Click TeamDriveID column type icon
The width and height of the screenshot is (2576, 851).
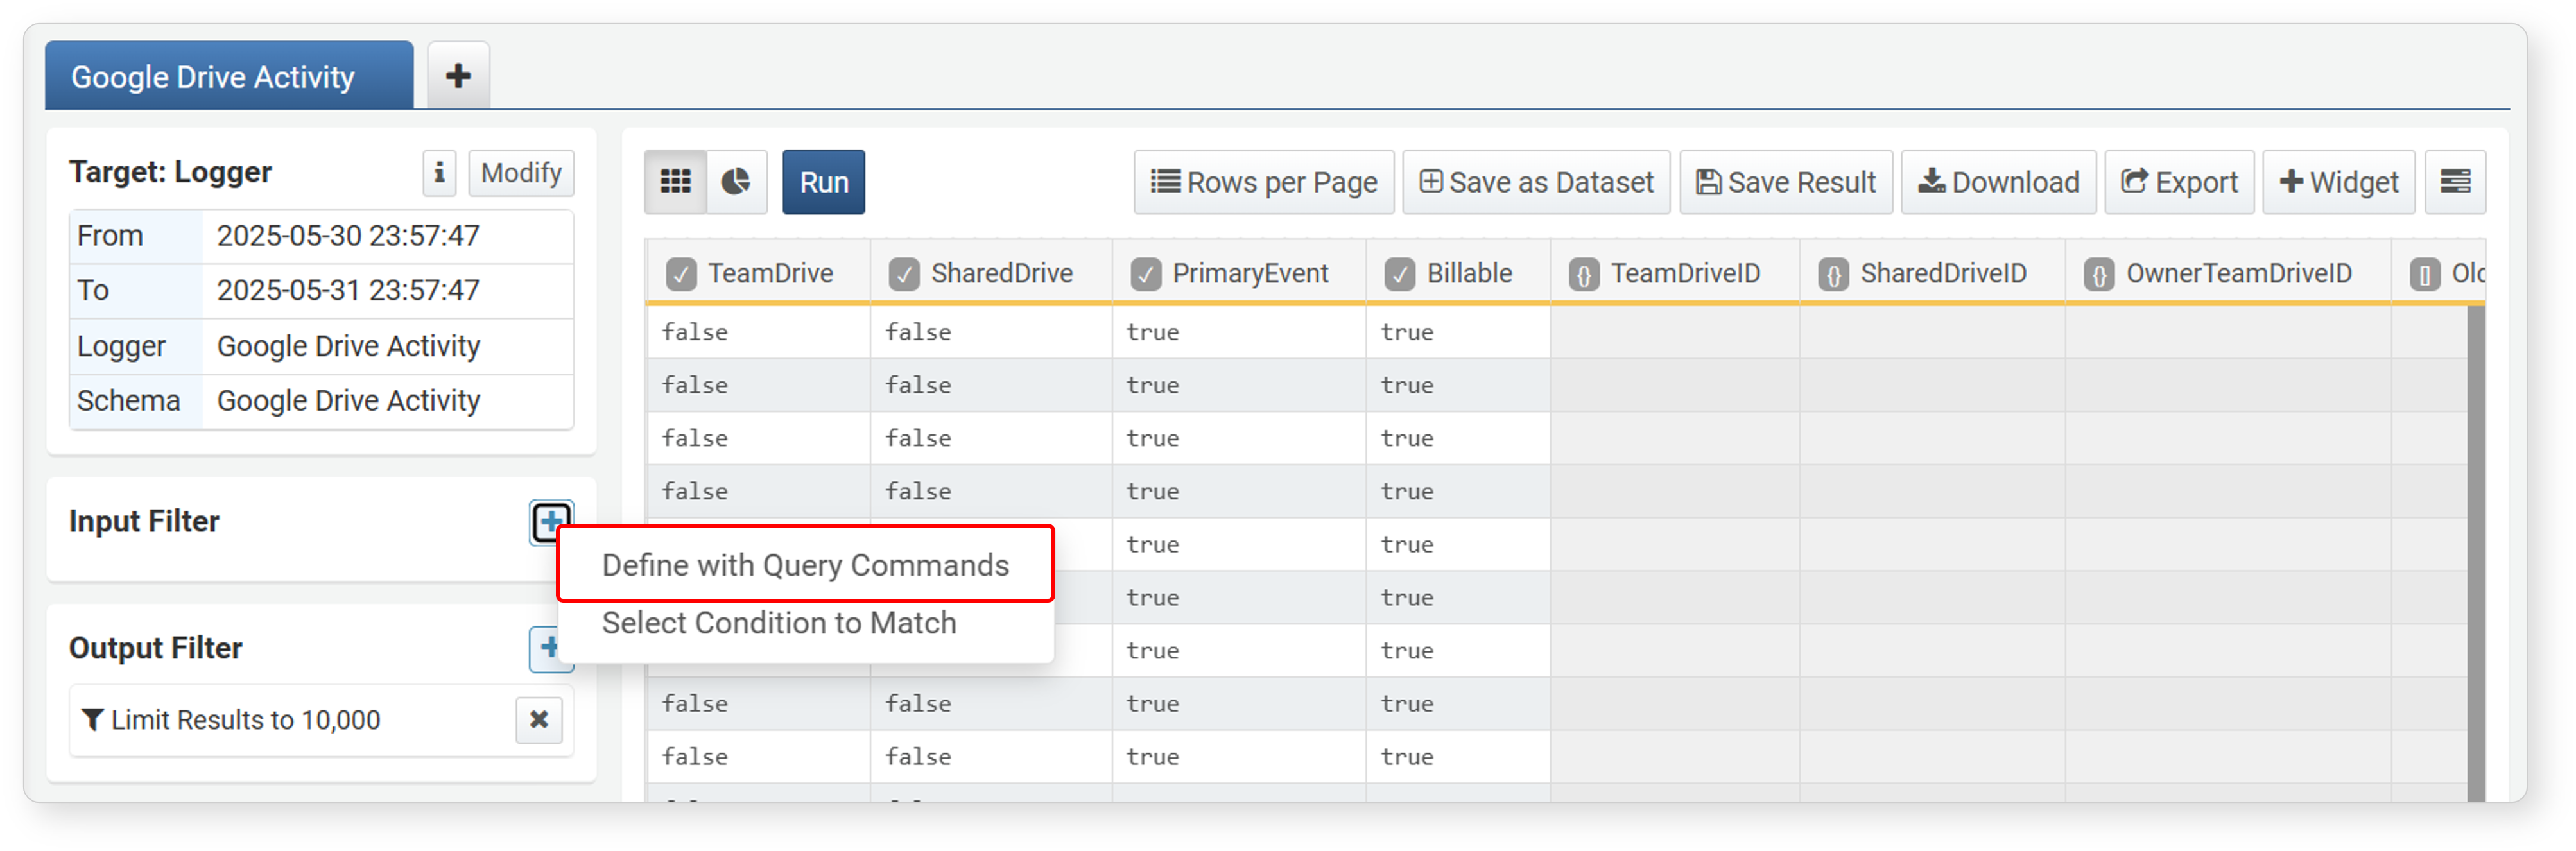pos(1584,274)
